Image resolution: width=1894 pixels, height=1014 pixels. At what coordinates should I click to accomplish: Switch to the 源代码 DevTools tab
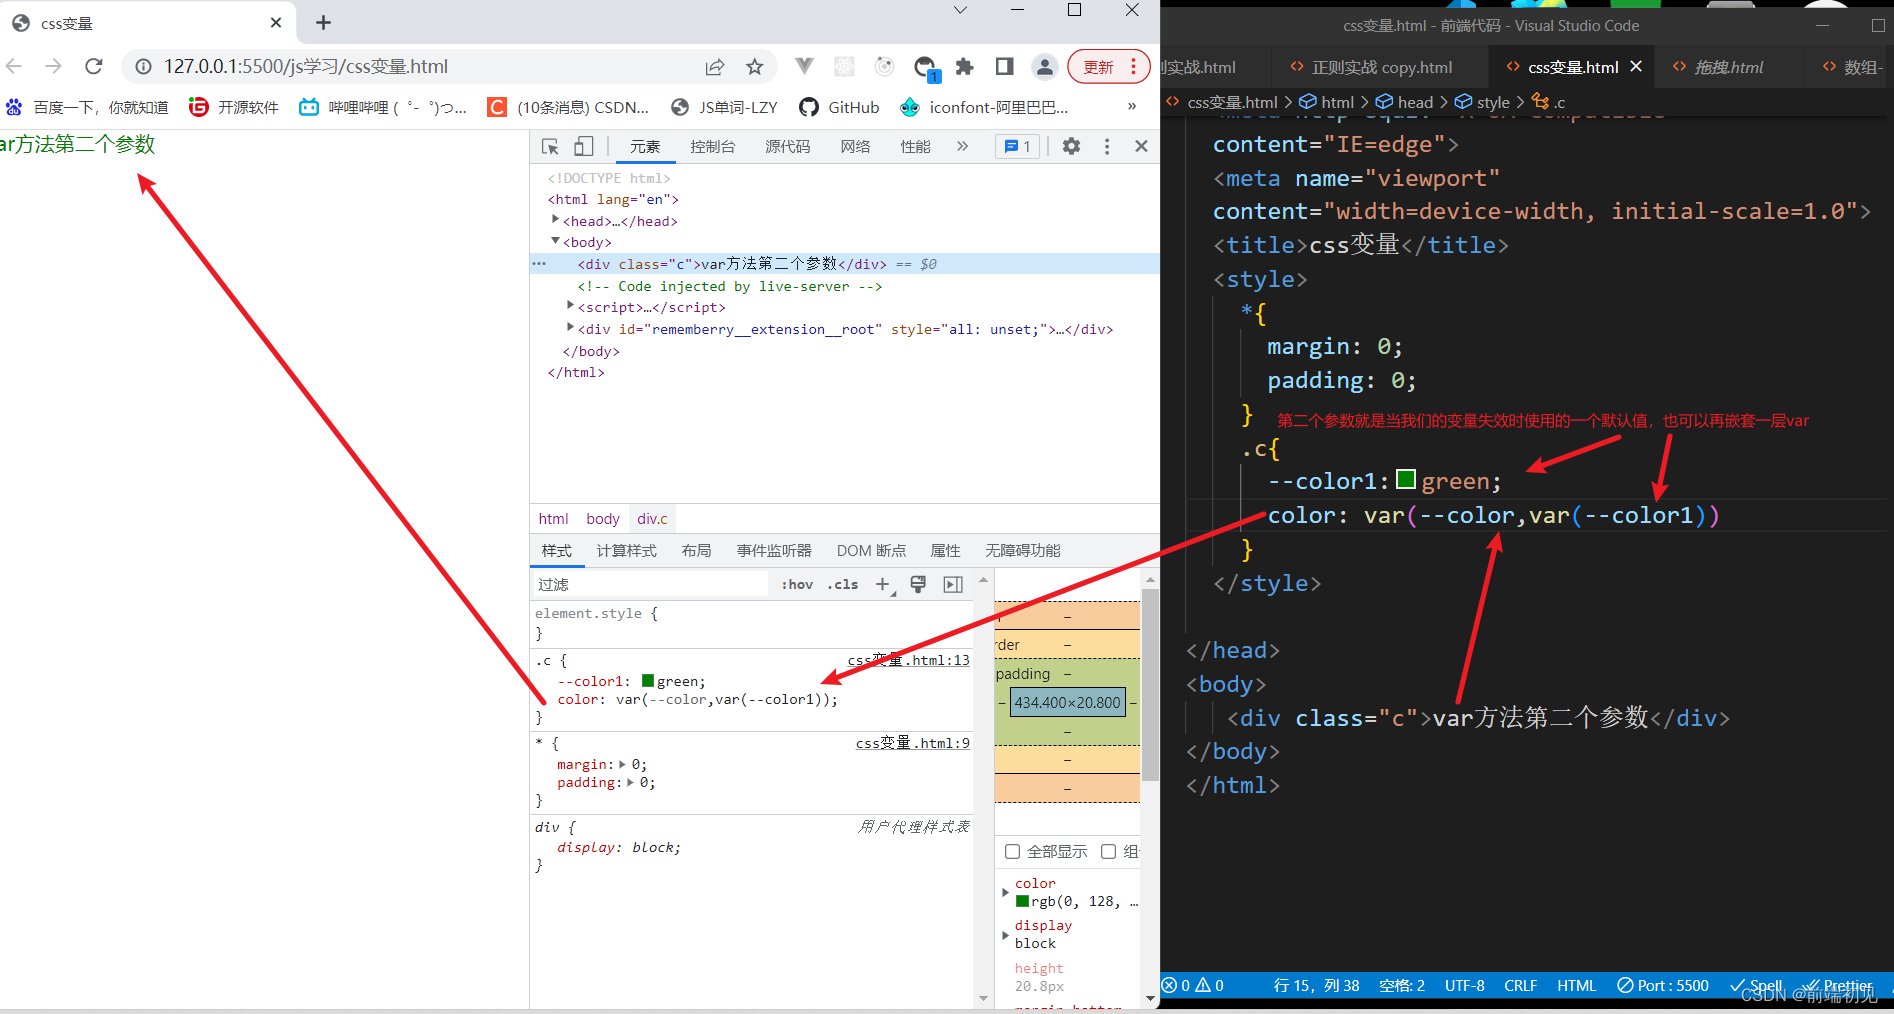coord(788,146)
